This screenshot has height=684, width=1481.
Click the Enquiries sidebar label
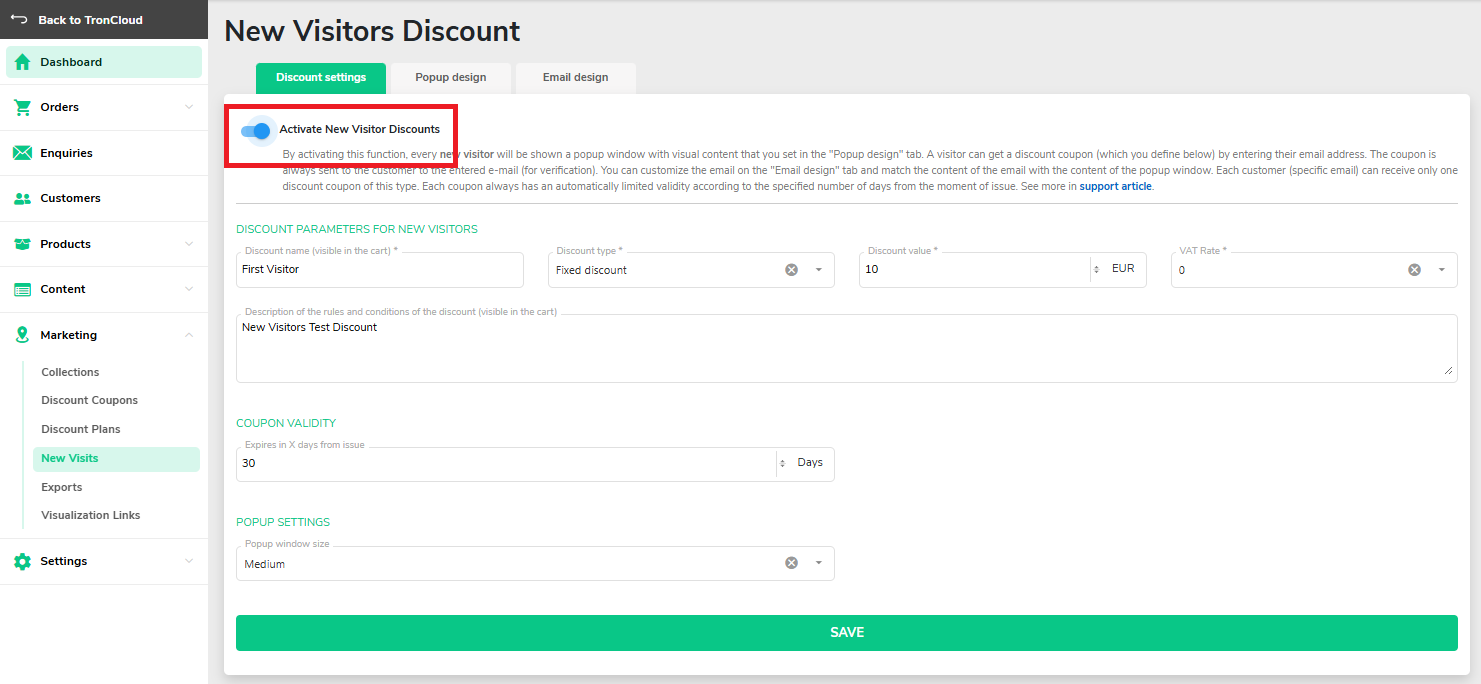coord(66,153)
